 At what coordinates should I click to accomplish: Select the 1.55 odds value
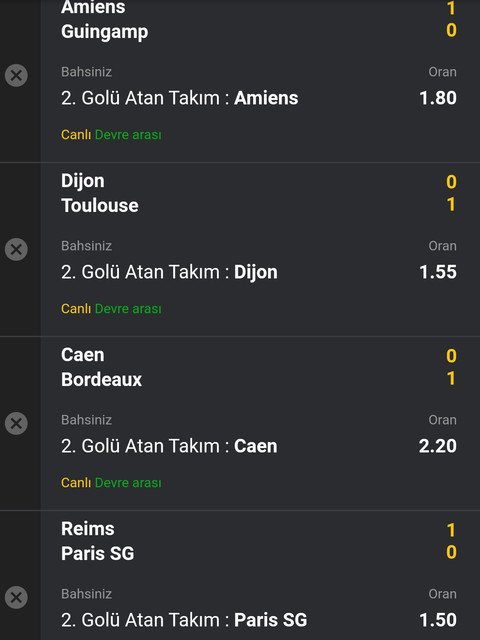(438, 272)
